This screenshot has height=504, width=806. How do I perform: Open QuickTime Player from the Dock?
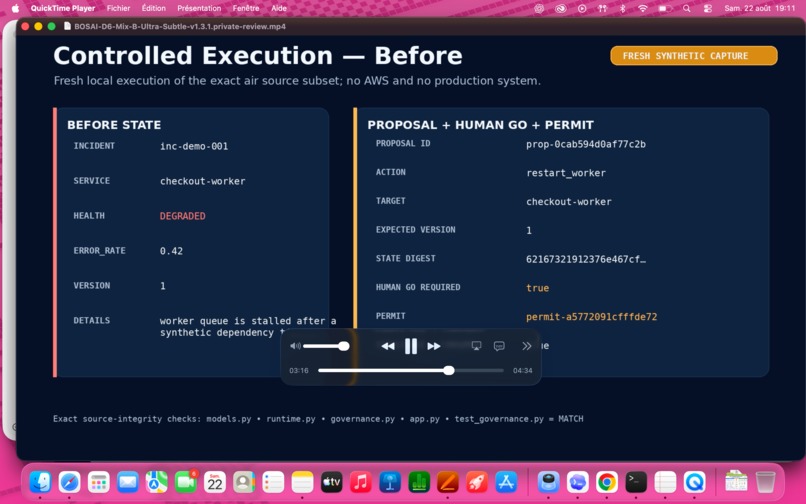(694, 482)
